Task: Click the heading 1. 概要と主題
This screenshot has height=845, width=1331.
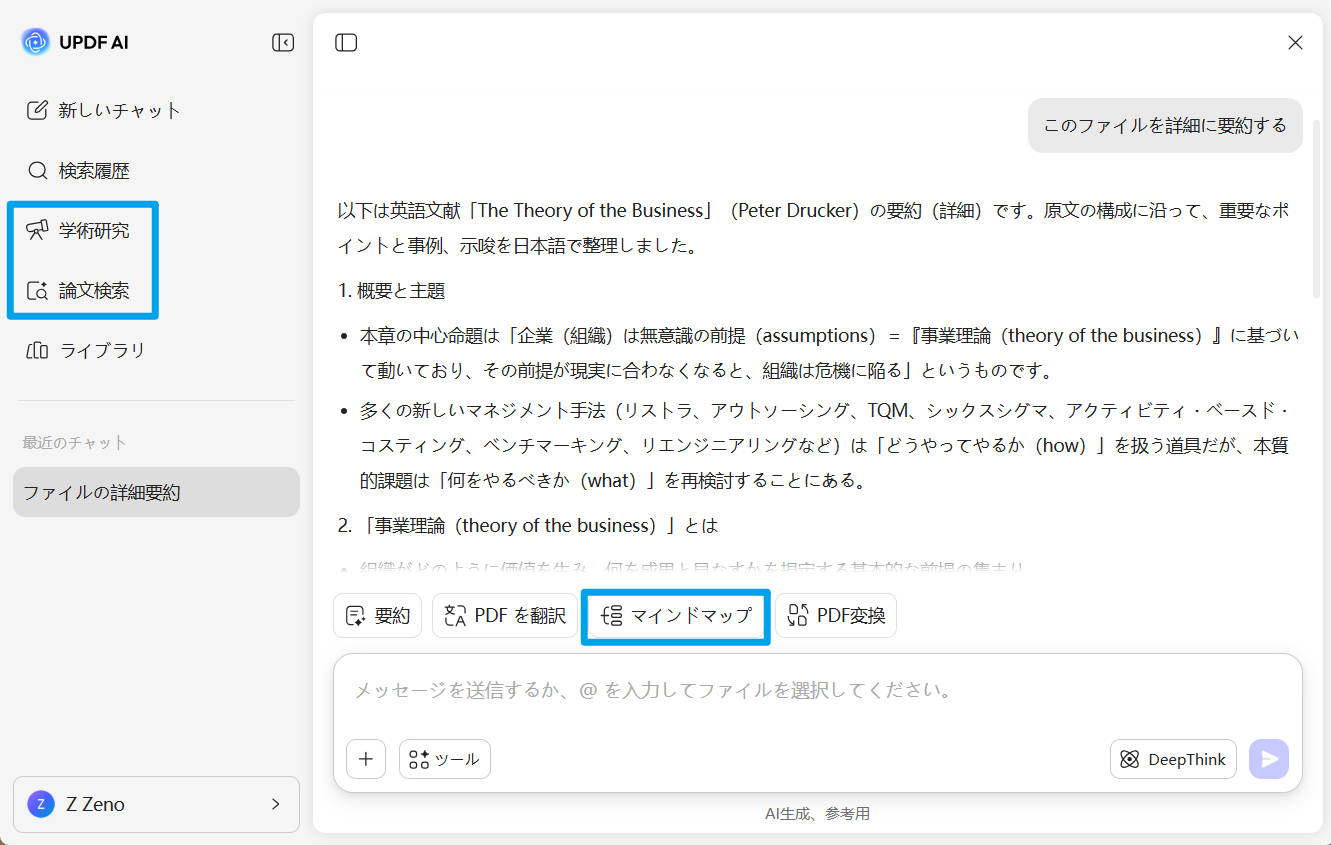Action: [x=391, y=291]
